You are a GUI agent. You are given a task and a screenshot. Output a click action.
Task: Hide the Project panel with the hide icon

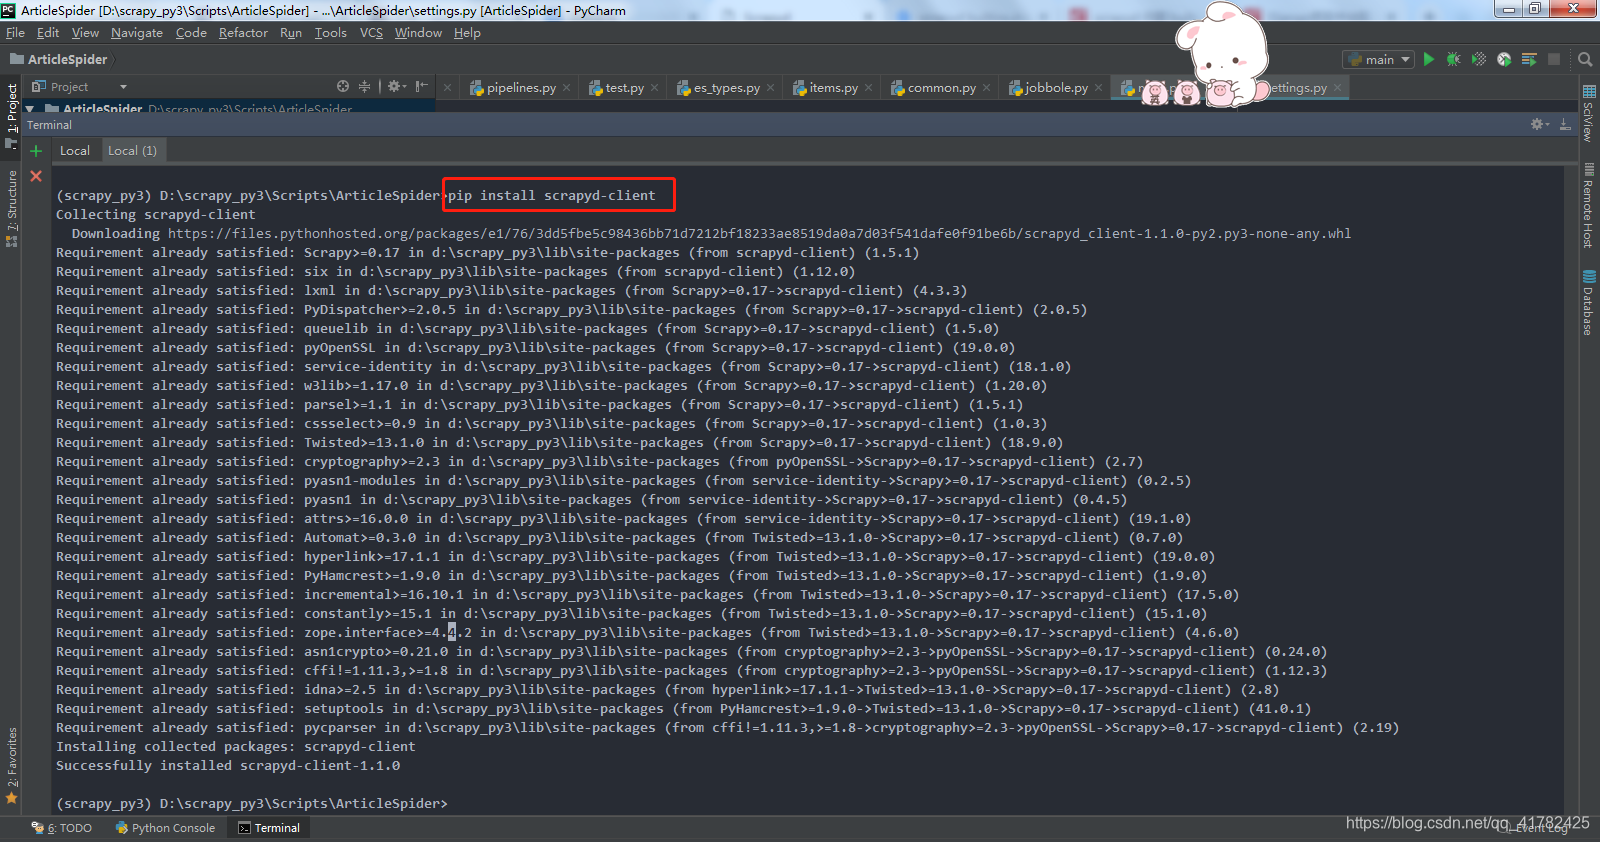pos(422,87)
